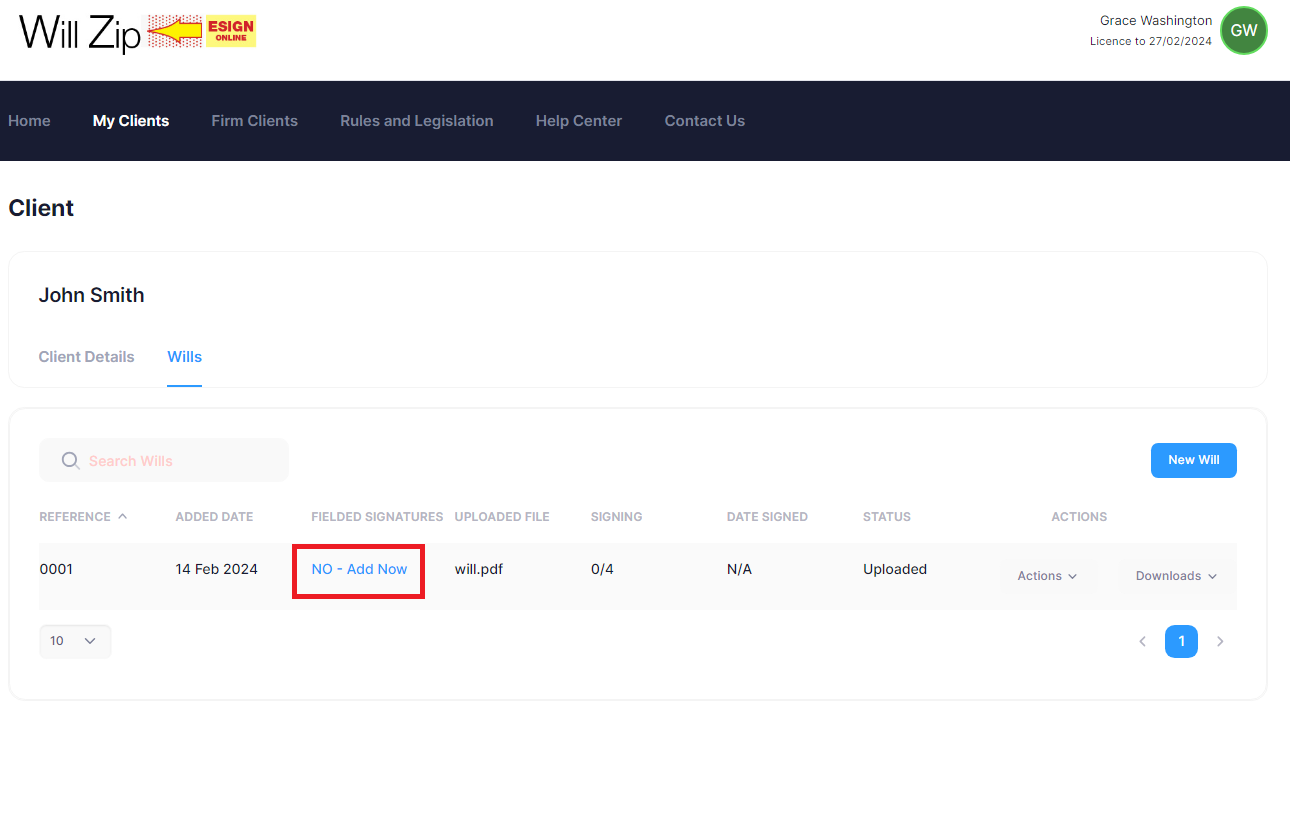Switch to the Client Details tab
This screenshot has width=1290, height=822.
click(86, 357)
